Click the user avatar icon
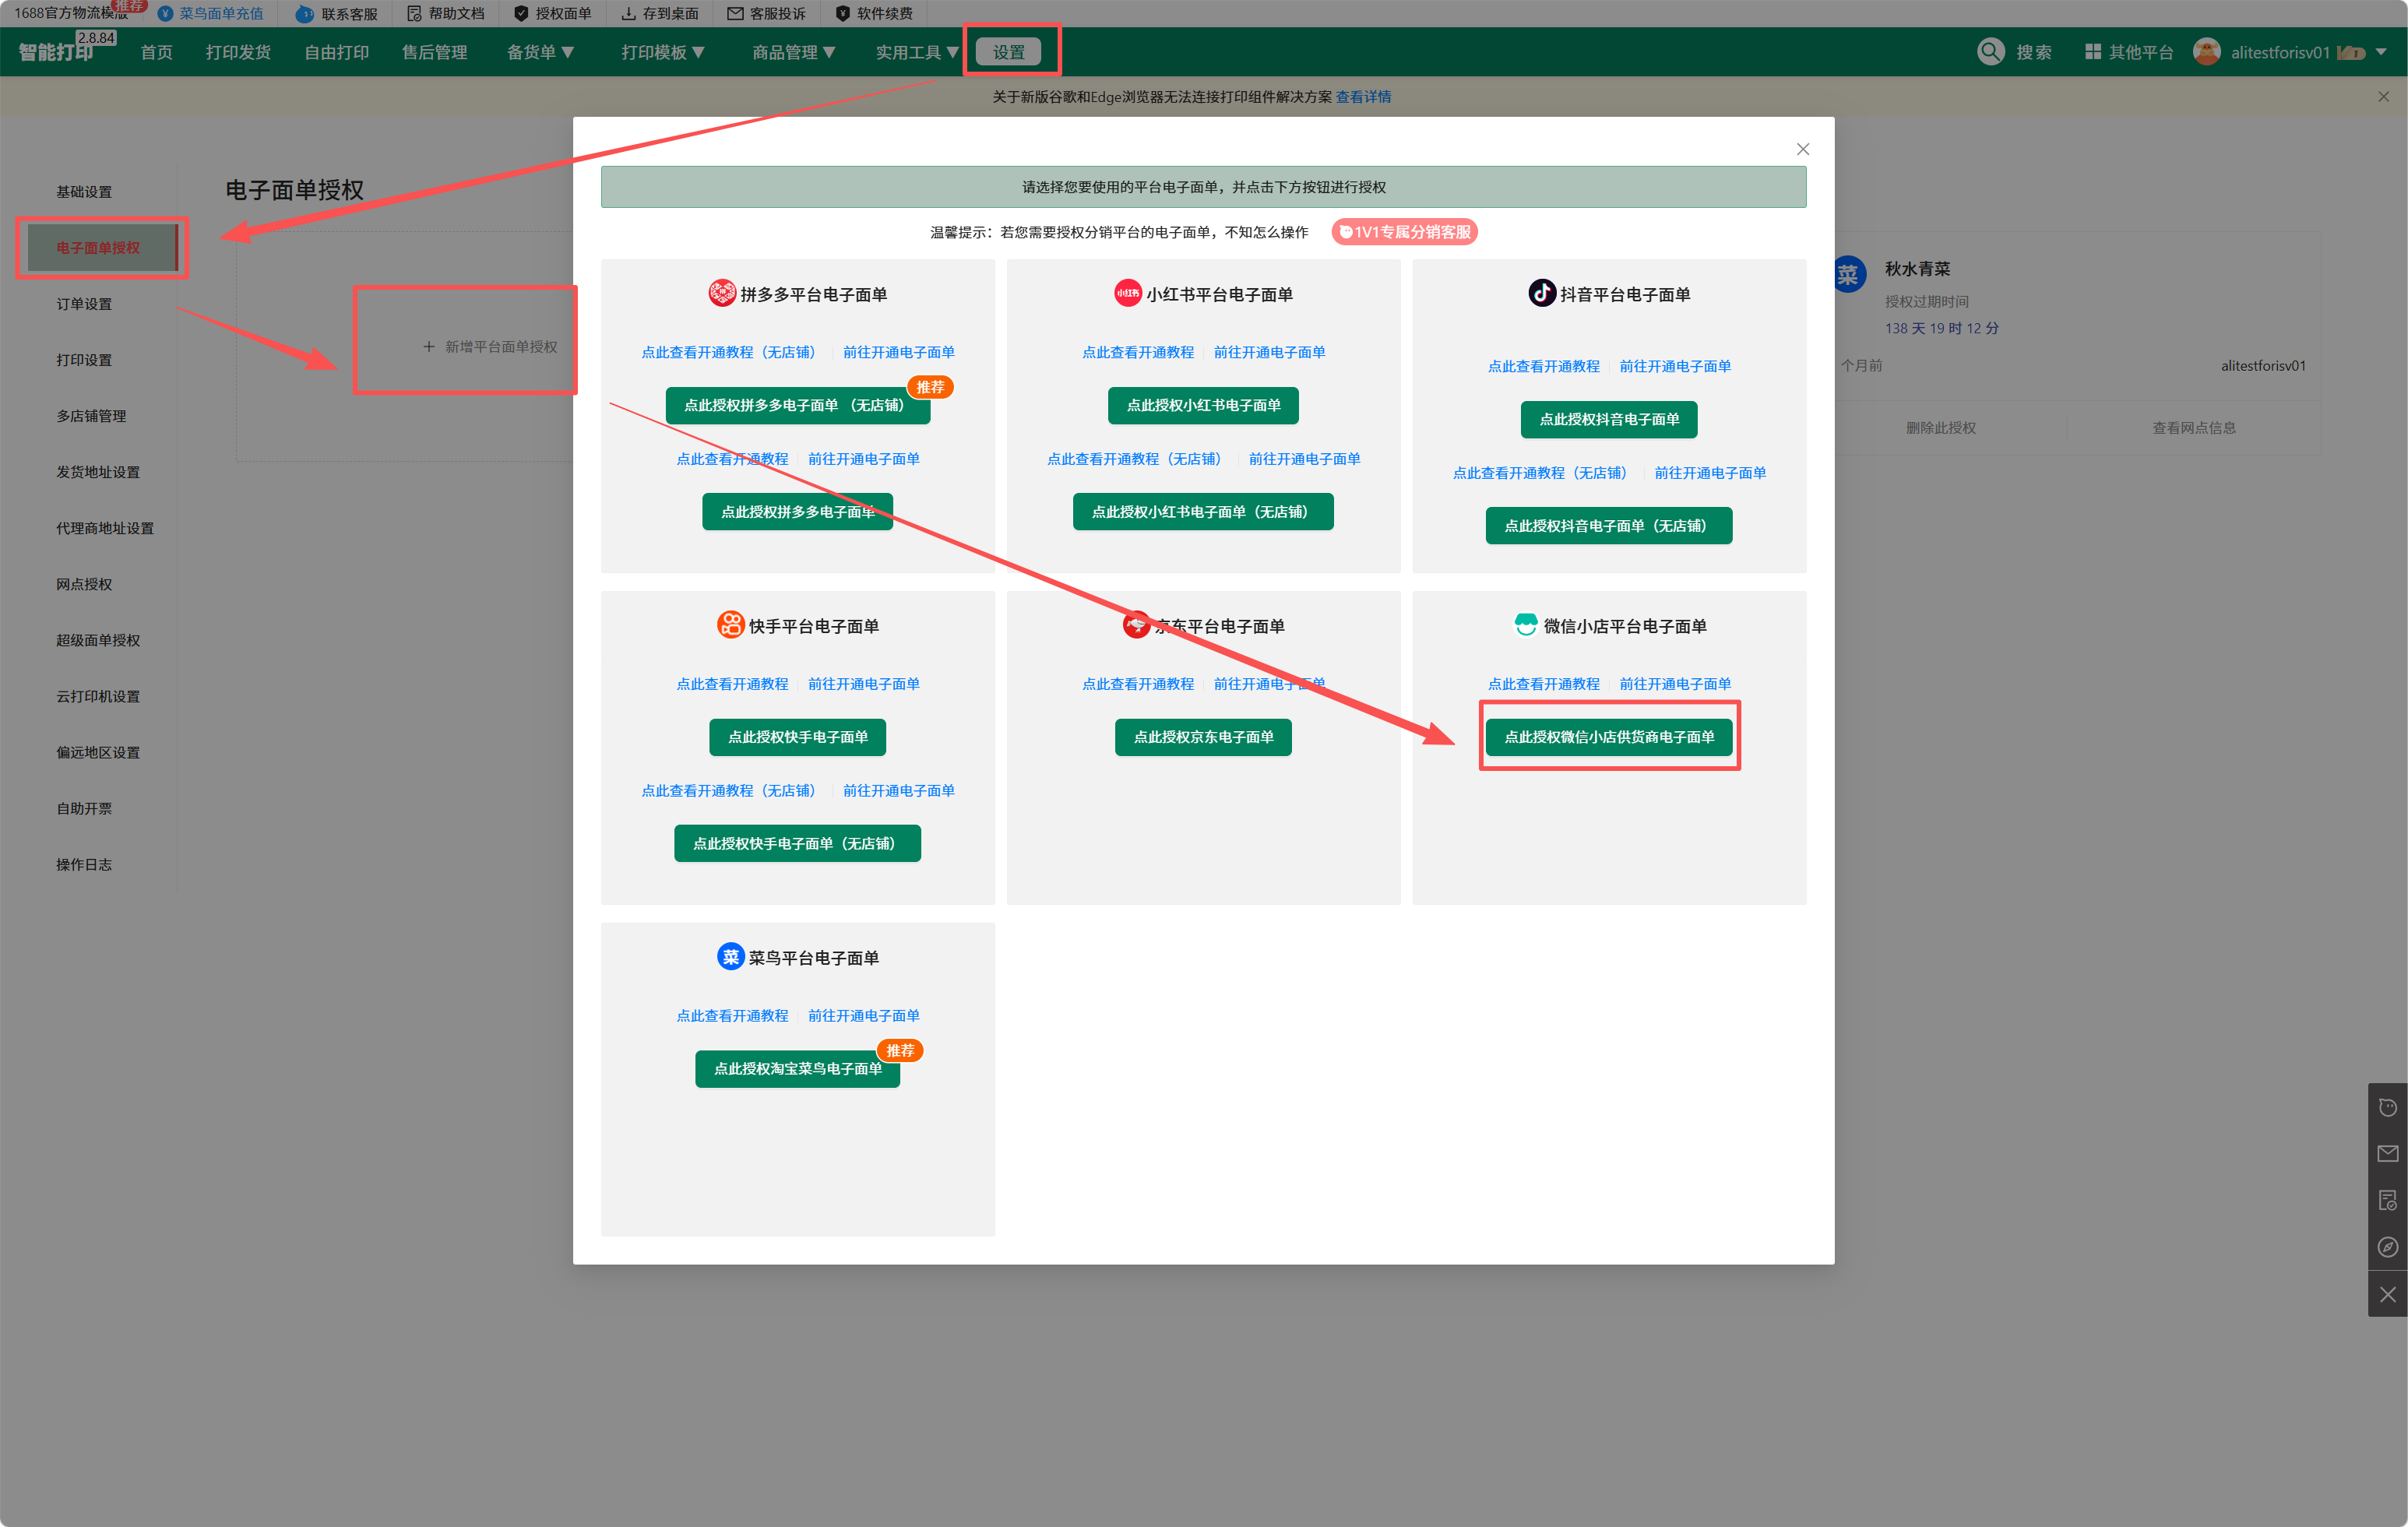2408x1527 pixels. click(x=2206, y=52)
